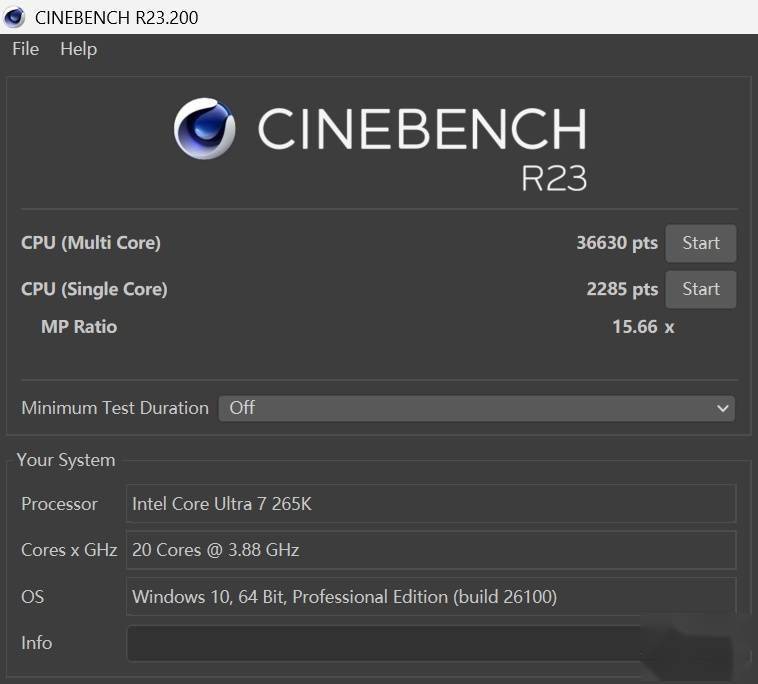The height and width of the screenshot is (684, 758).
Task: Click the Info label
Action: point(37,643)
